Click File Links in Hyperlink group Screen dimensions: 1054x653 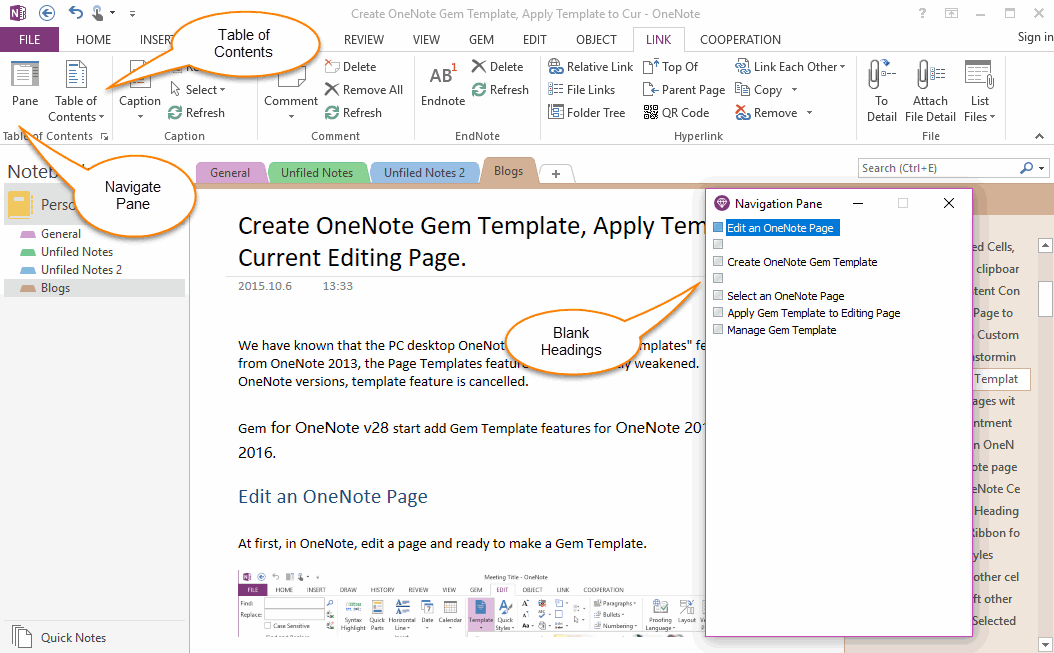coord(581,89)
